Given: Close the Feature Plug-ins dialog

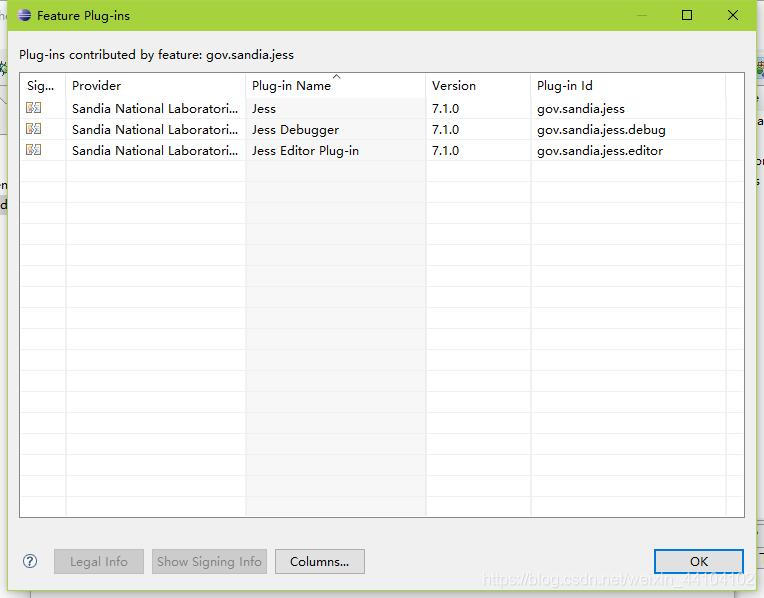Looking at the screenshot, I should coord(732,15).
